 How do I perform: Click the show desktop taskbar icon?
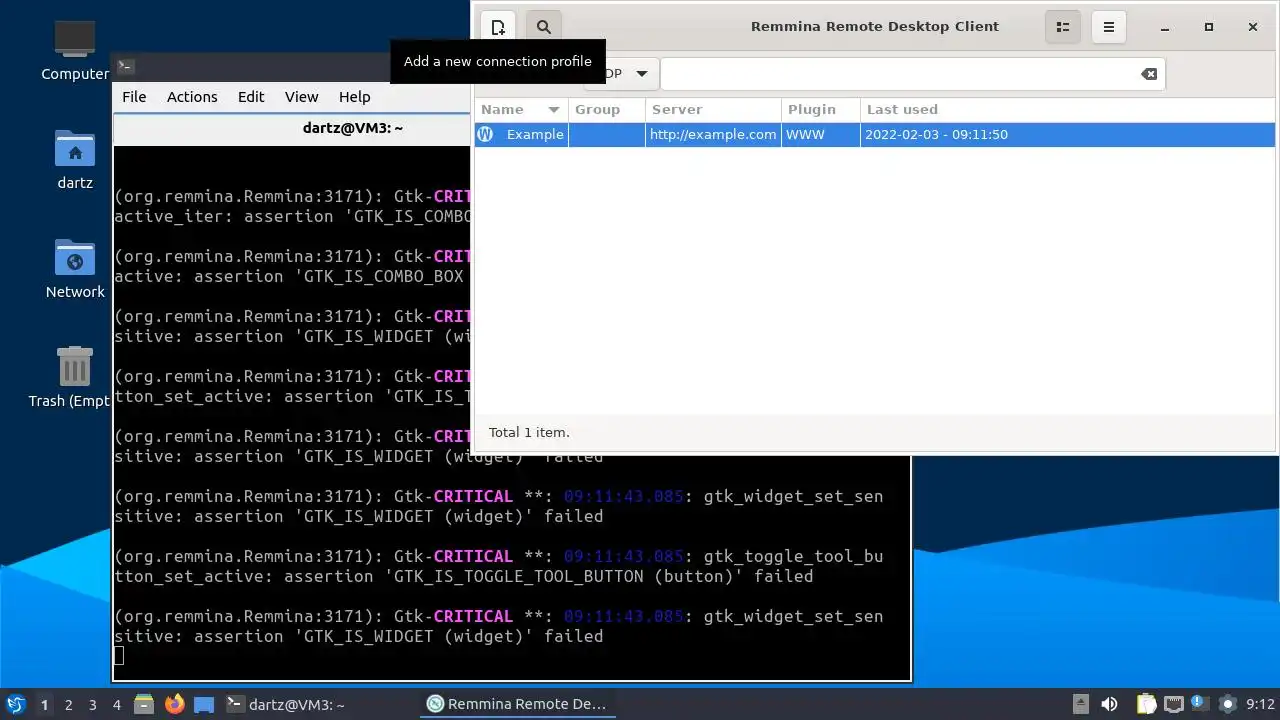(x=204, y=704)
